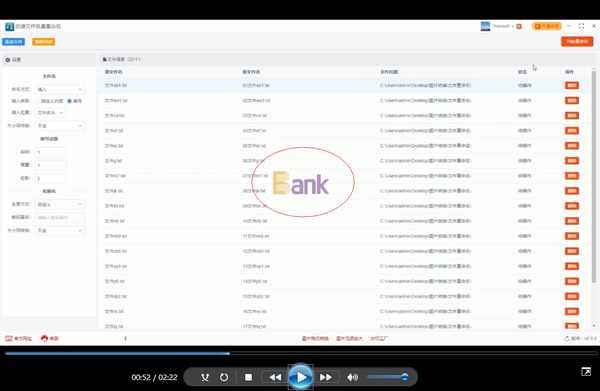Stop the video playback
600x391 pixels.
pyautogui.click(x=248, y=377)
